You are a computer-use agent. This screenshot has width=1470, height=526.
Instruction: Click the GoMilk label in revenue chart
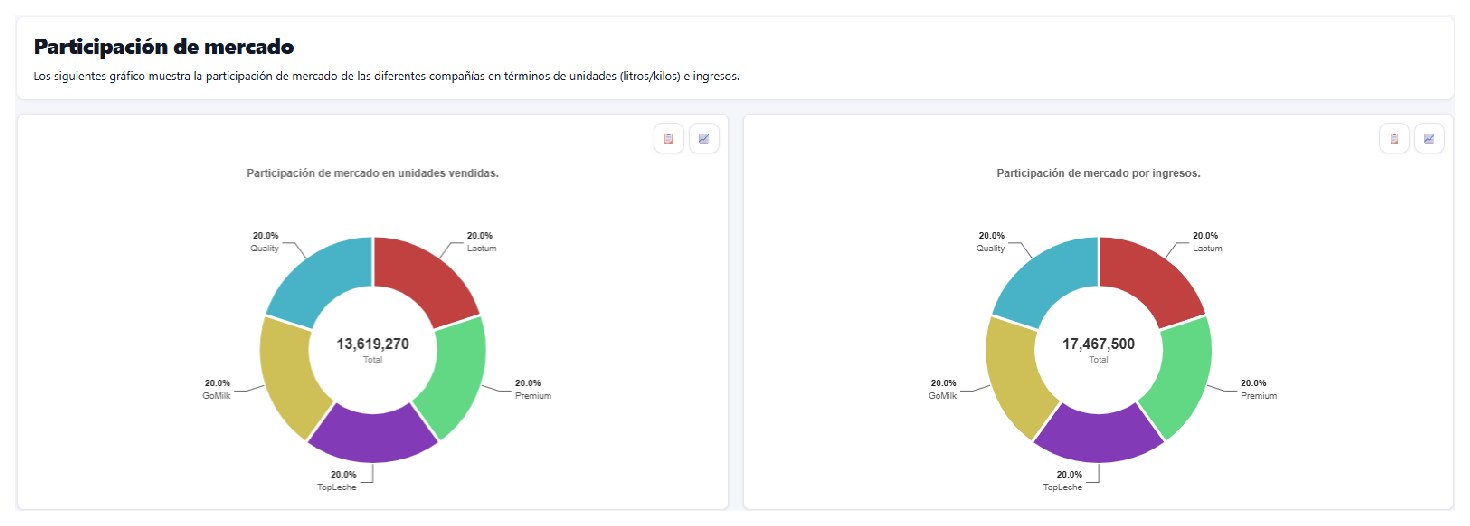(941, 395)
